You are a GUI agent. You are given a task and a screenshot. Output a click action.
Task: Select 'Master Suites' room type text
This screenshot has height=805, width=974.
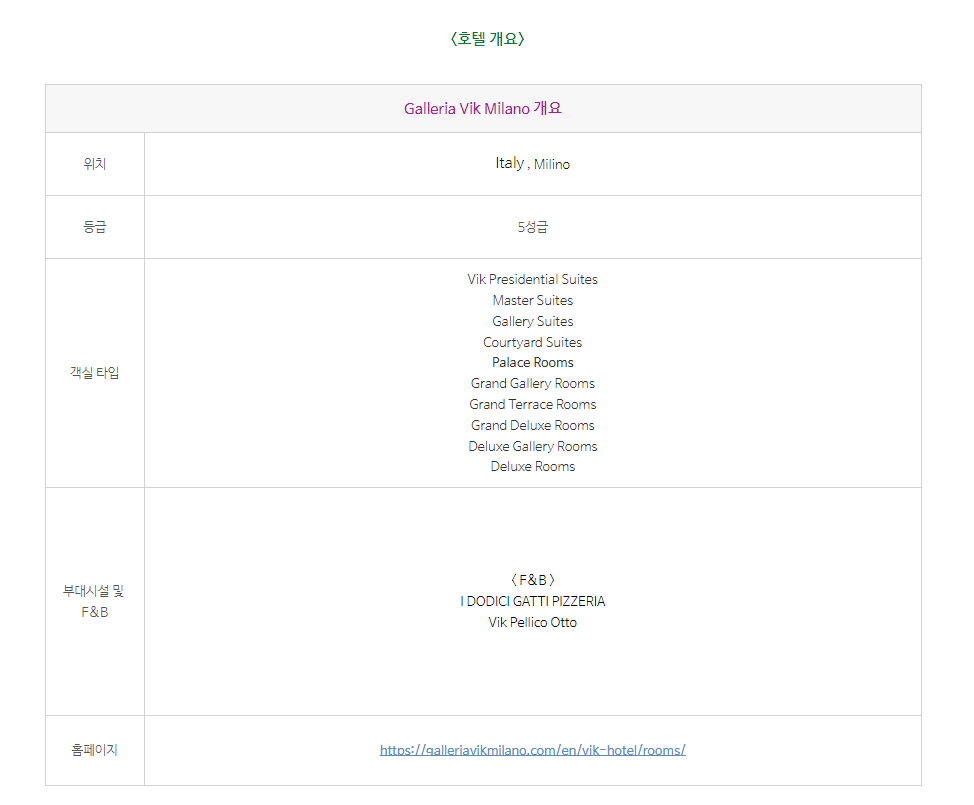coord(532,300)
